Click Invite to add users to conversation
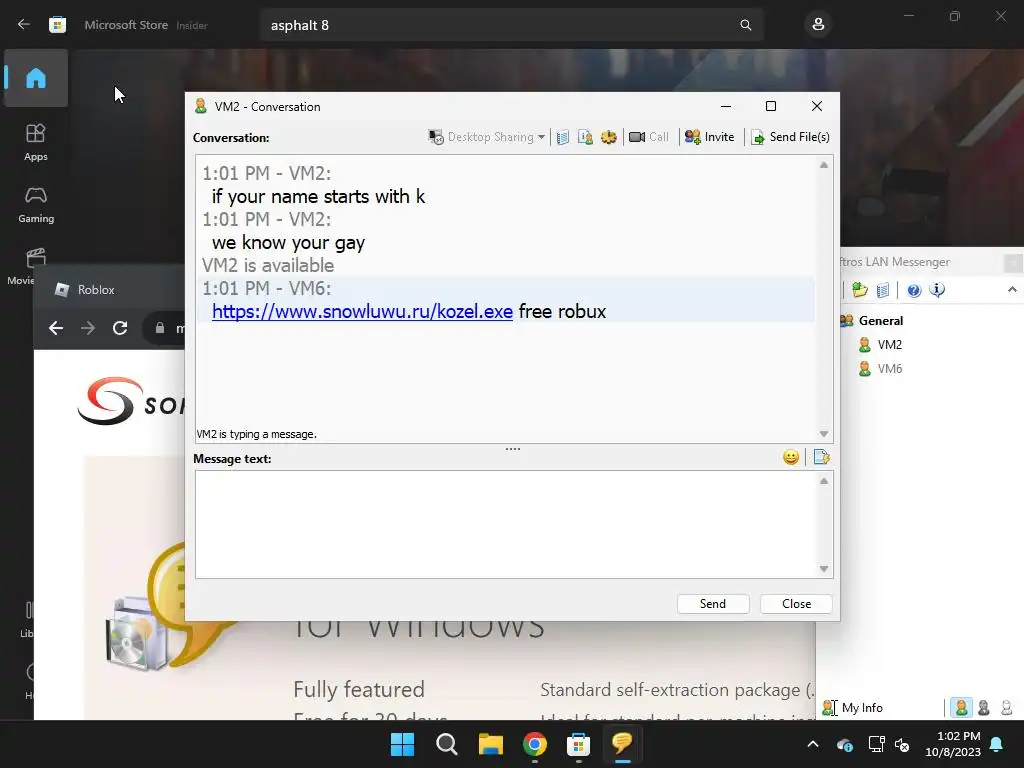Image resolution: width=1024 pixels, height=768 pixels. [709, 137]
